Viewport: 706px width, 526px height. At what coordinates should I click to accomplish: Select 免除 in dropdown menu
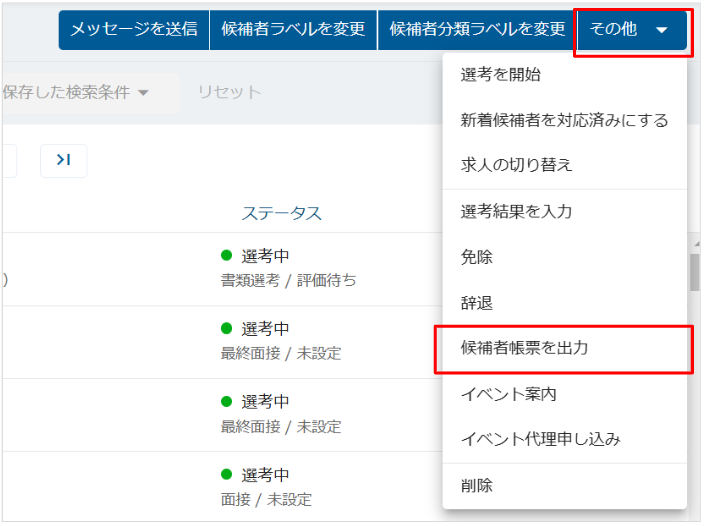477,257
